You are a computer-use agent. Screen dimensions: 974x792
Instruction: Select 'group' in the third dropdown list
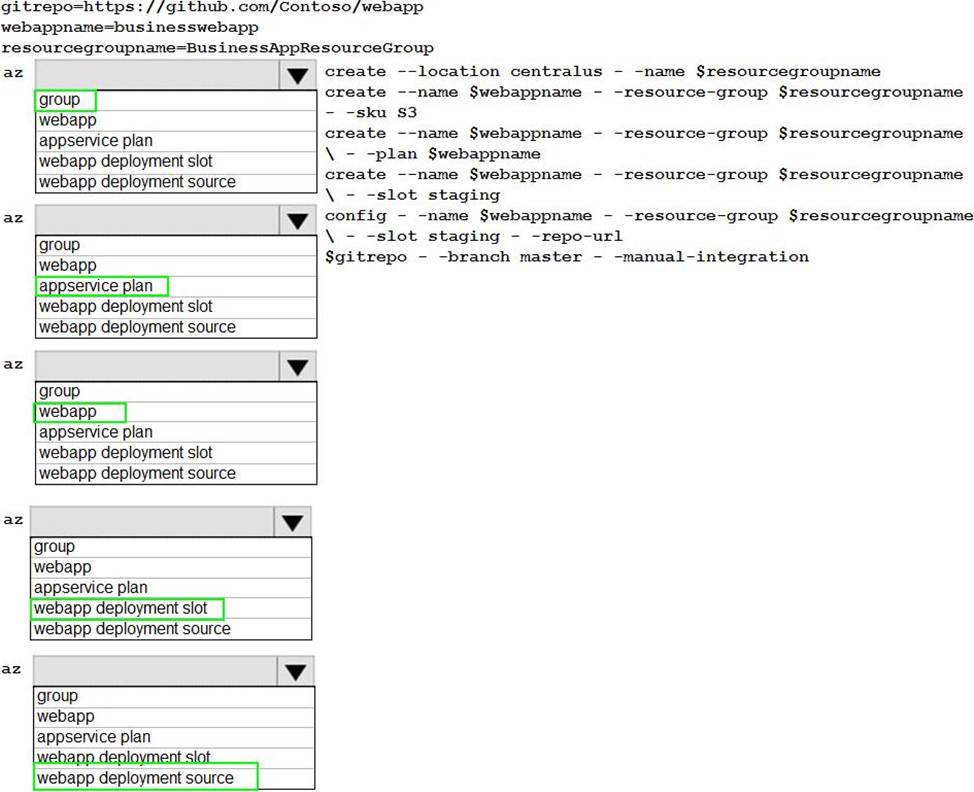click(x=176, y=391)
